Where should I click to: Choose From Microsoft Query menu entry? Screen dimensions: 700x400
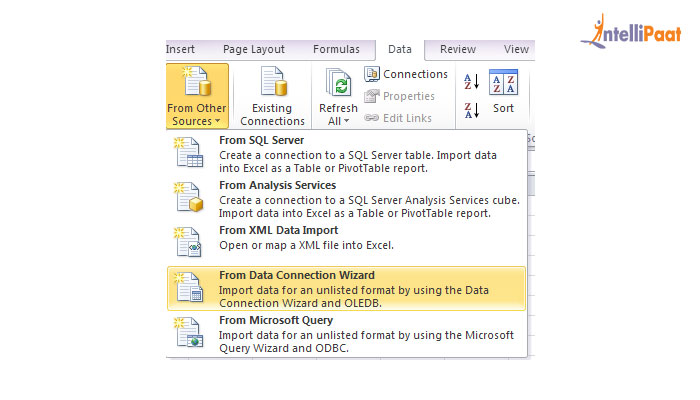click(x=346, y=333)
